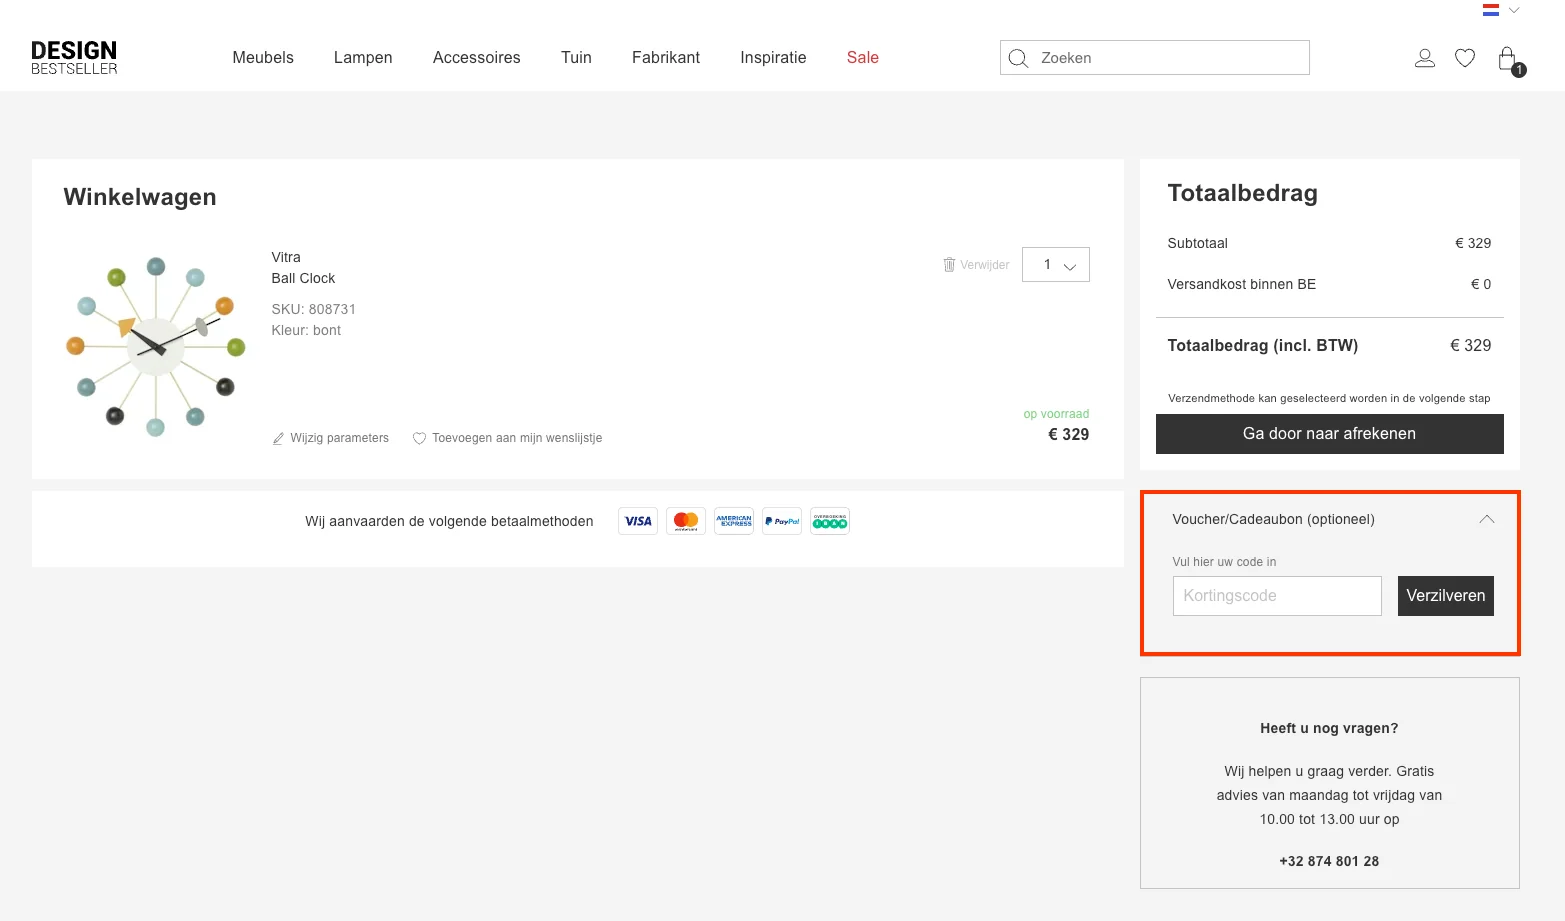This screenshot has height=921, width=1565.
Task: Click Ga door naar afrekenen button
Action: point(1329,434)
